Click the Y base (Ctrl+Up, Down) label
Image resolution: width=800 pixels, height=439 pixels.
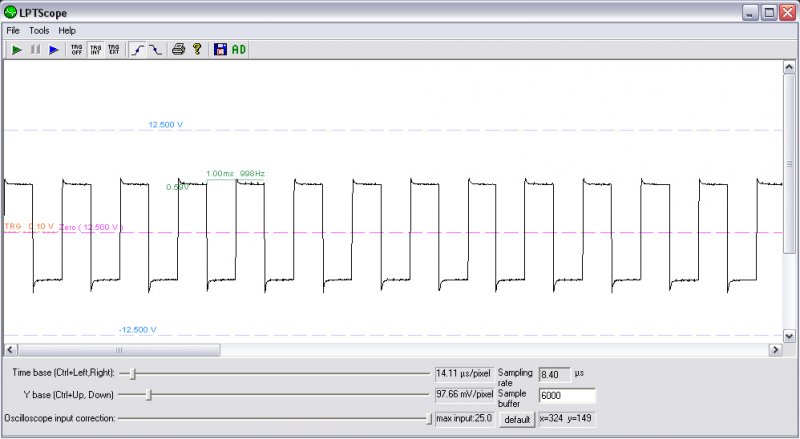(68, 395)
